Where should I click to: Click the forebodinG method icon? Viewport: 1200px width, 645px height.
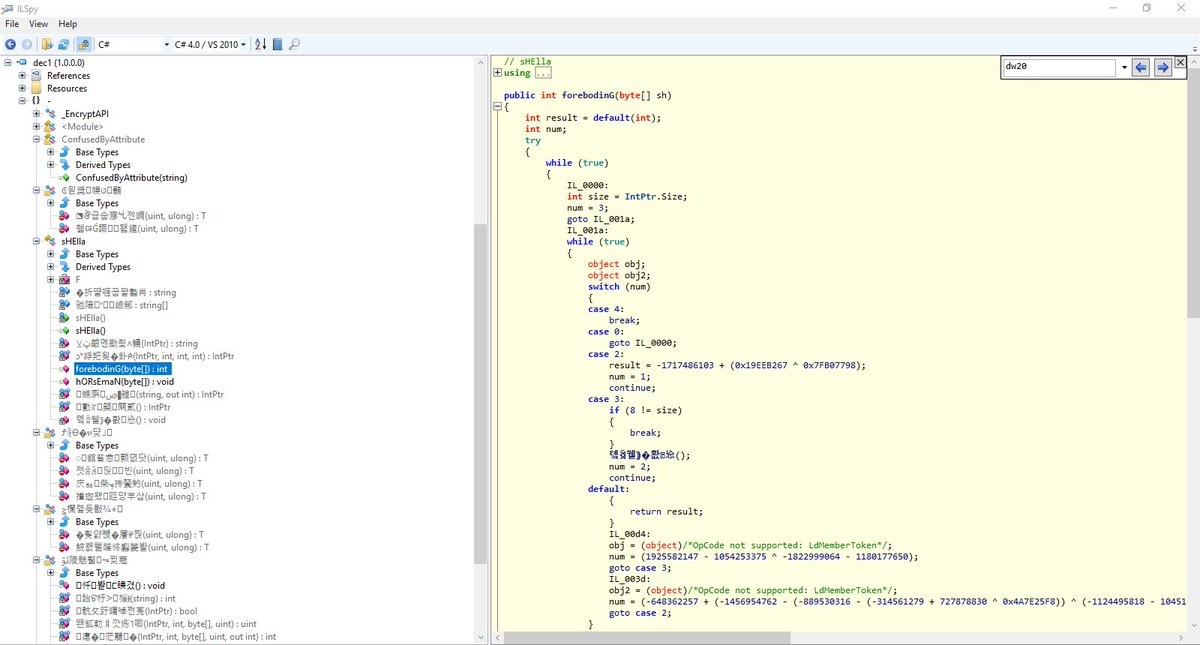point(65,369)
